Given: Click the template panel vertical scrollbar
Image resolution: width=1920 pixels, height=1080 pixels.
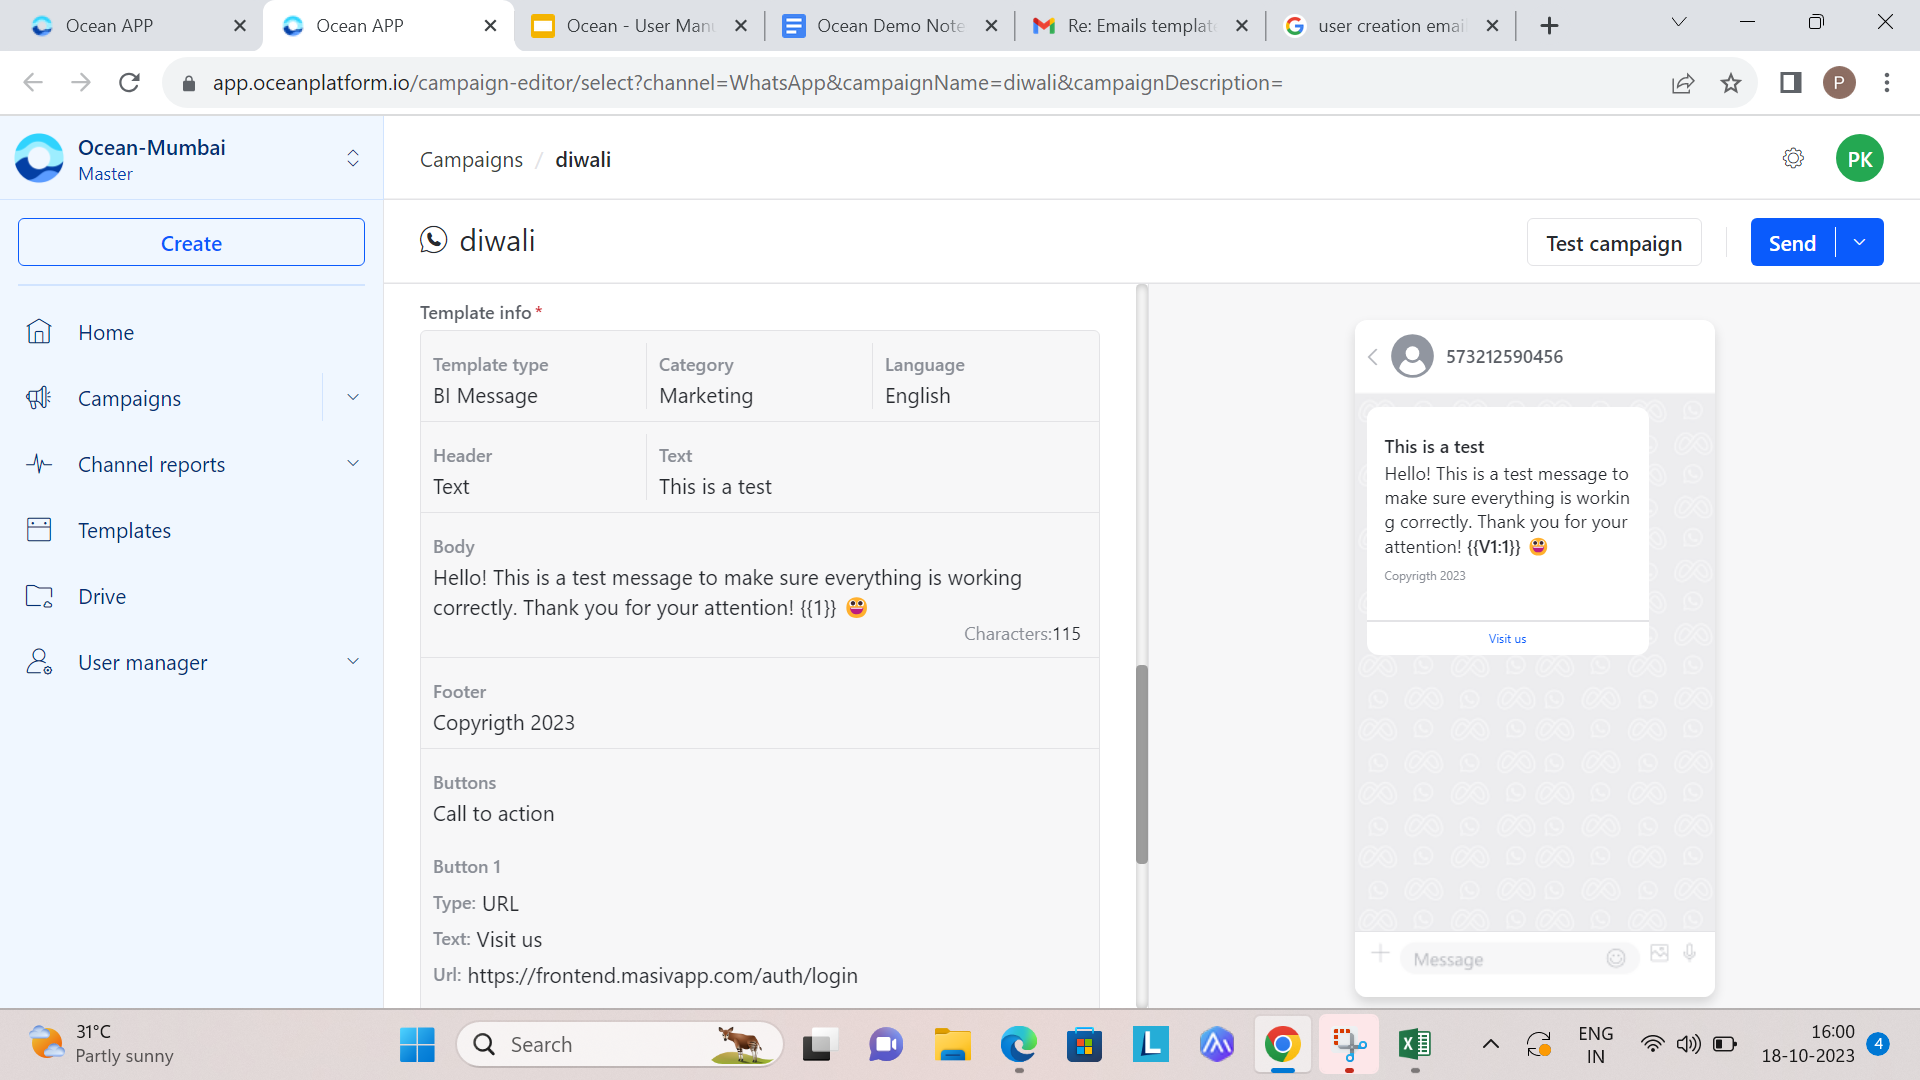Looking at the screenshot, I should 1142,764.
